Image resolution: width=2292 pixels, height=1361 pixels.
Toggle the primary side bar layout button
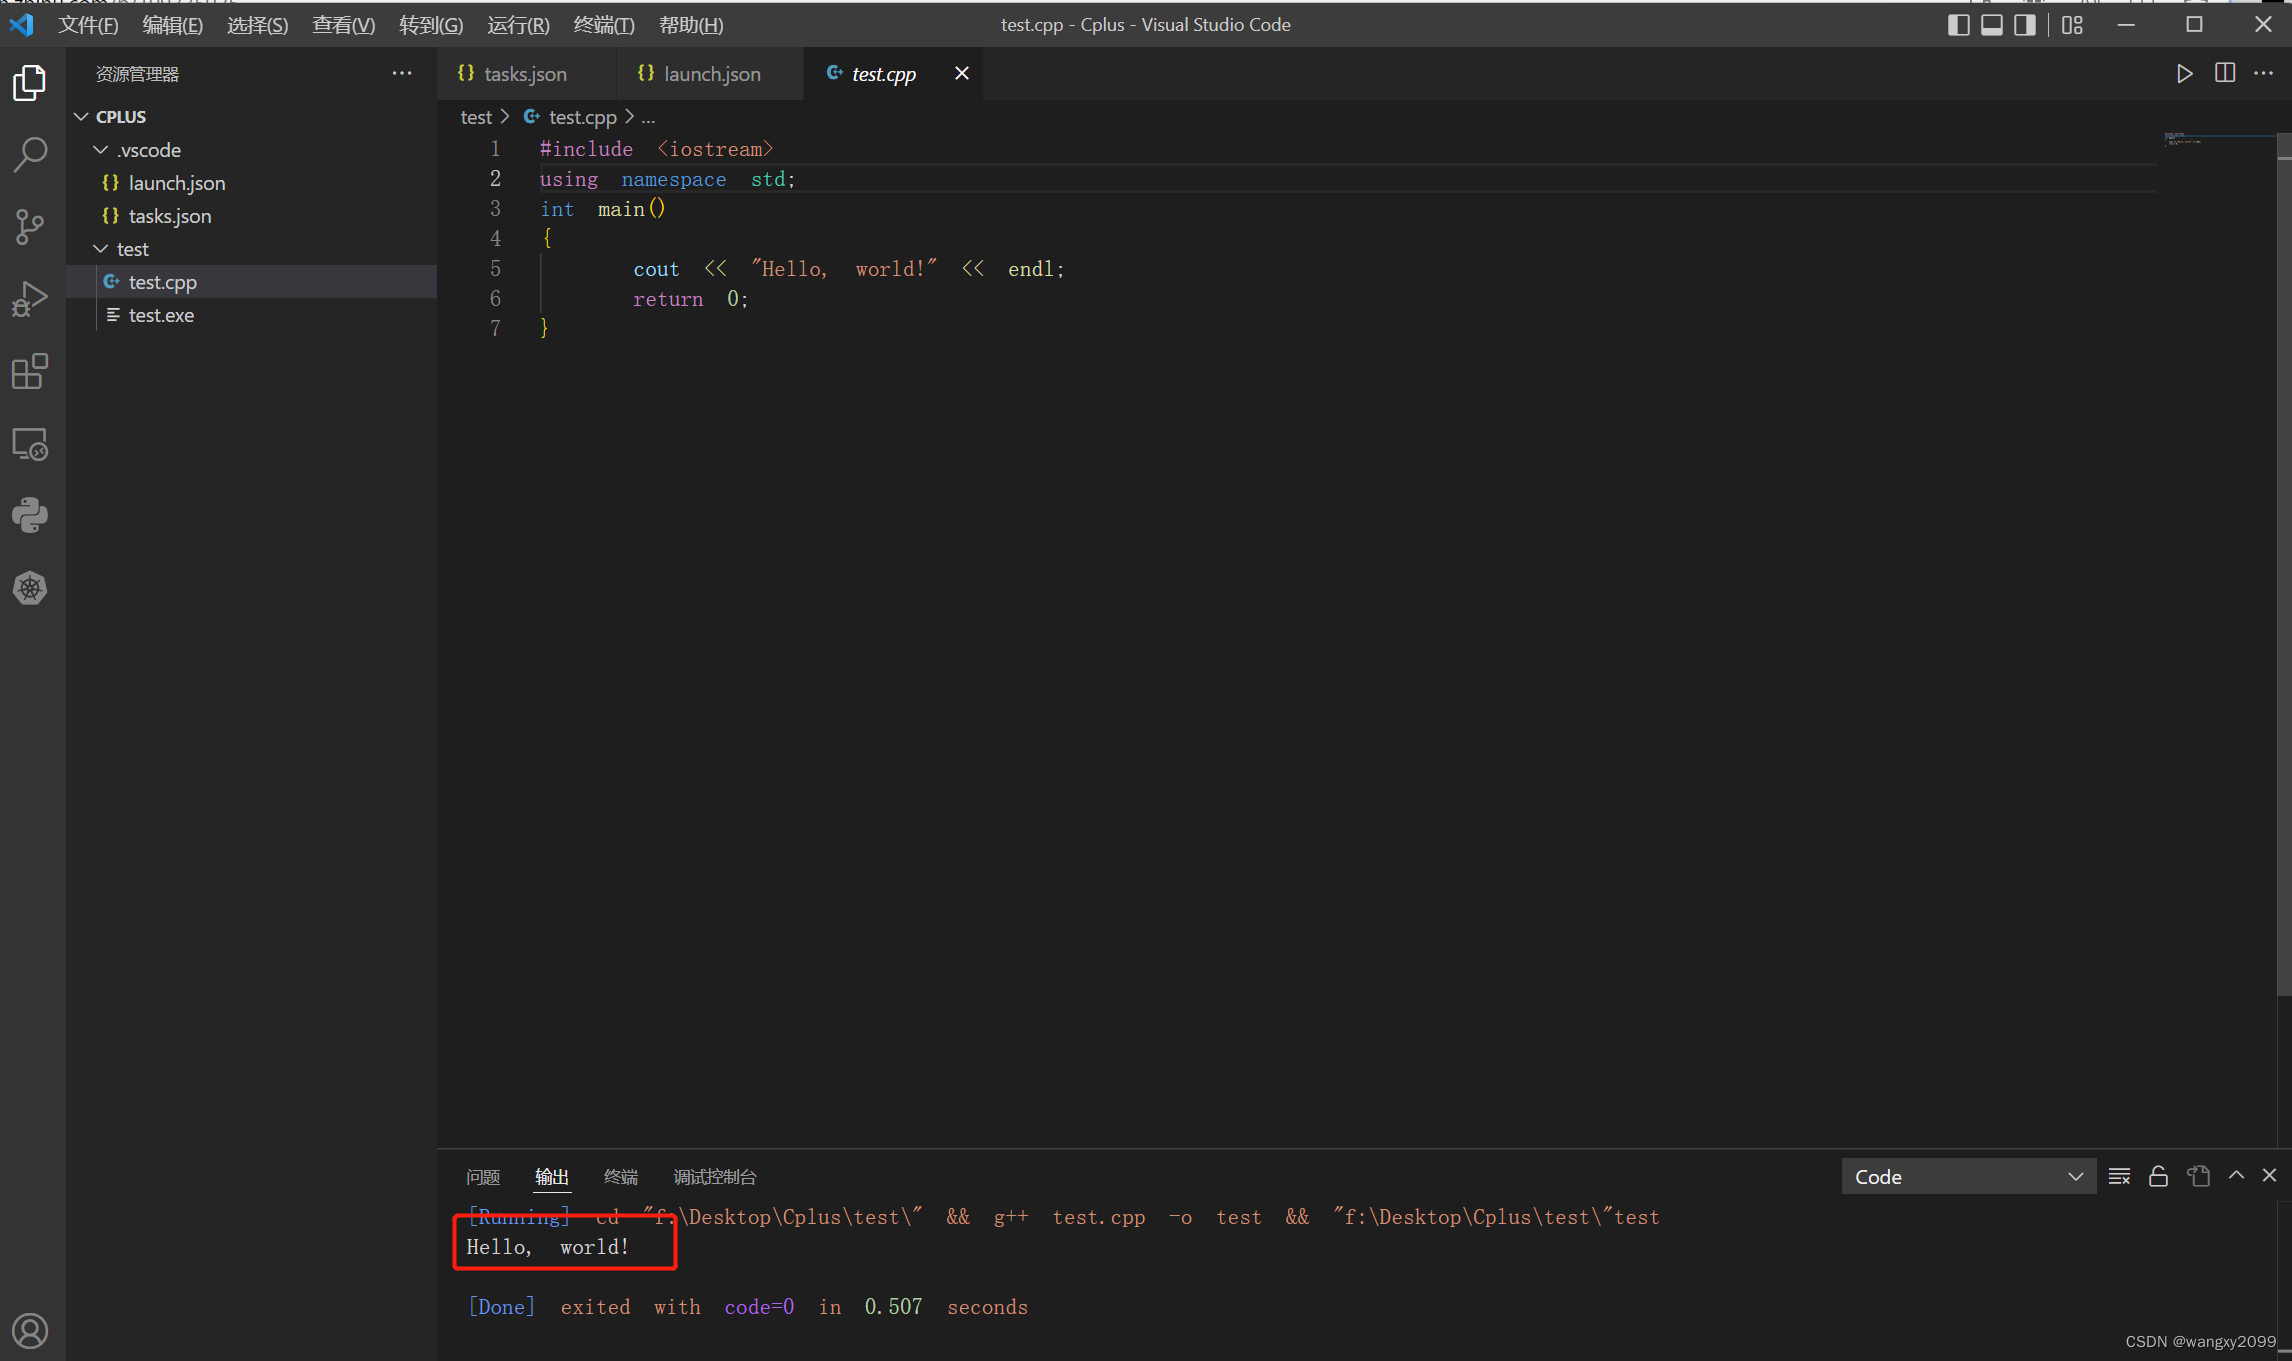(1958, 25)
